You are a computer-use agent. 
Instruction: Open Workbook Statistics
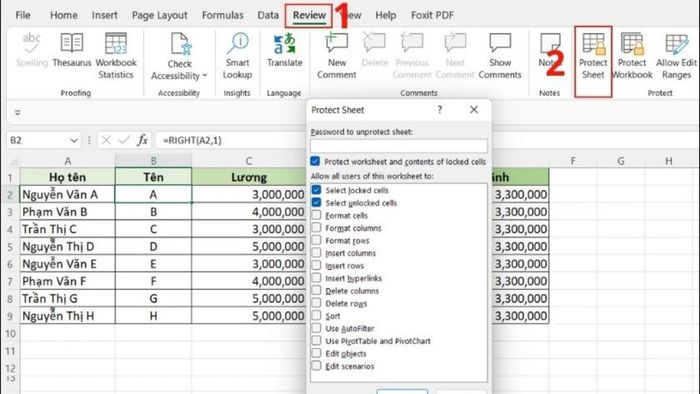116,56
